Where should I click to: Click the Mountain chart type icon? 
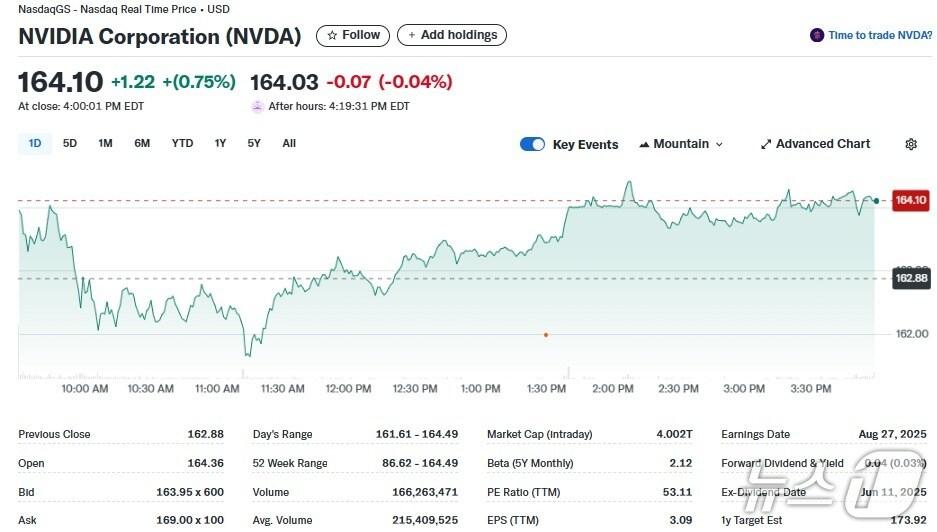(x=644, y=144)
